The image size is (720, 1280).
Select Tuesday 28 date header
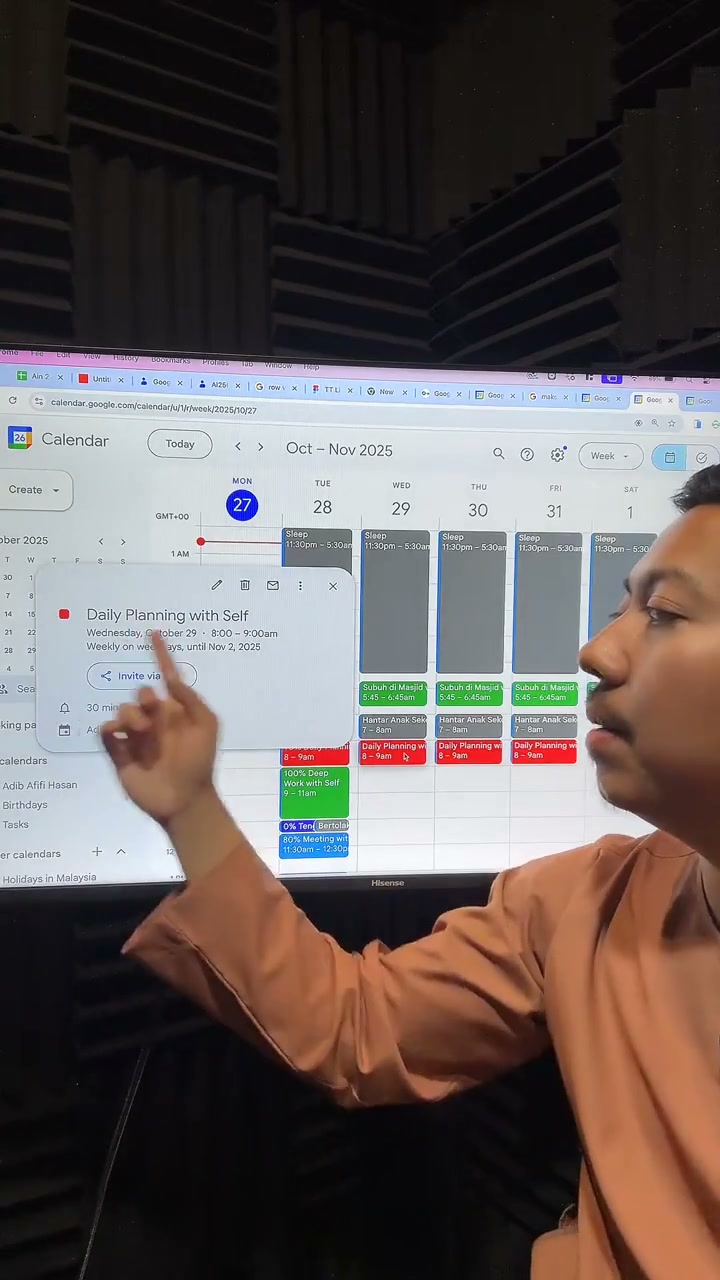322,508
